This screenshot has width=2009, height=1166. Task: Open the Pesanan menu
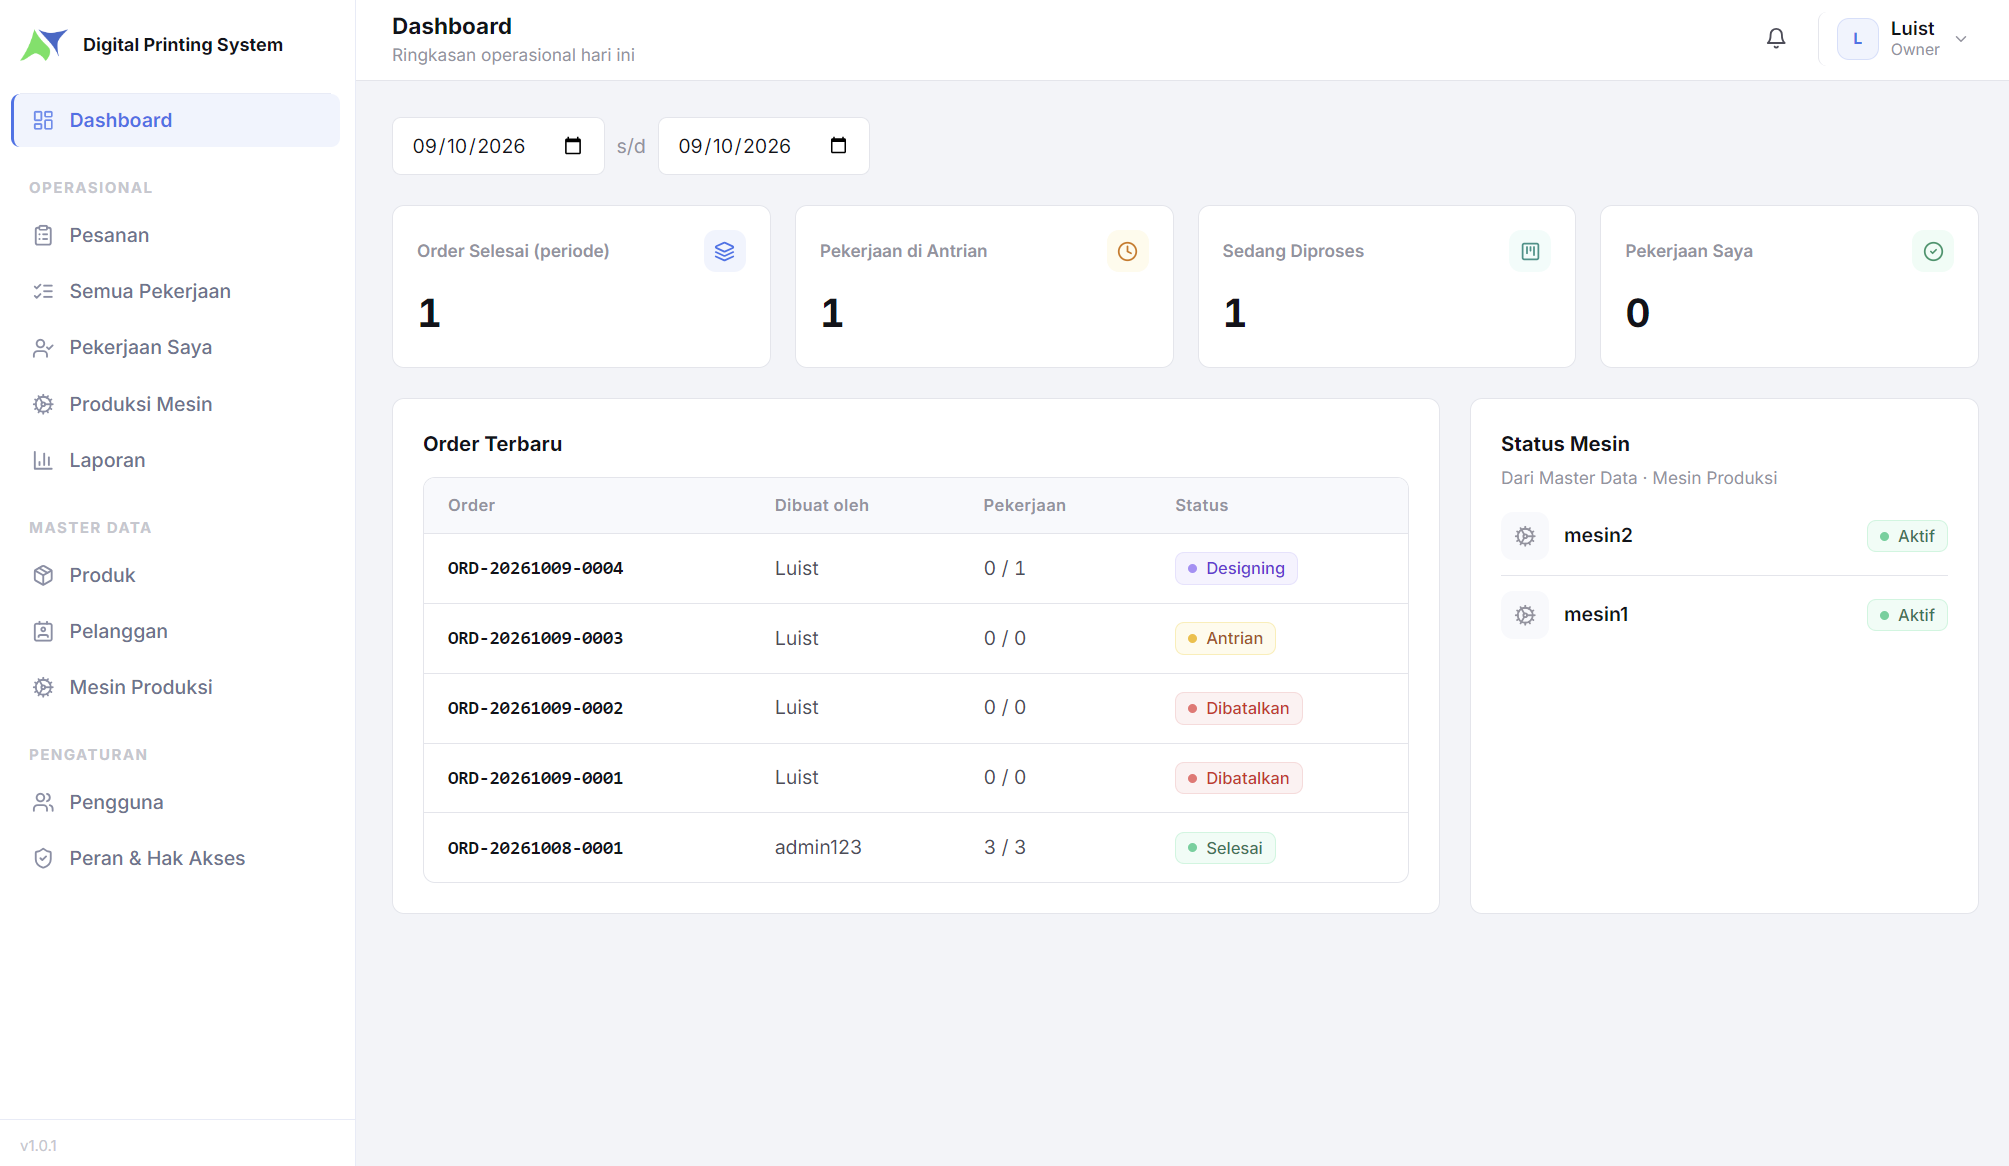pyautogui.click(x=176, y=235)
